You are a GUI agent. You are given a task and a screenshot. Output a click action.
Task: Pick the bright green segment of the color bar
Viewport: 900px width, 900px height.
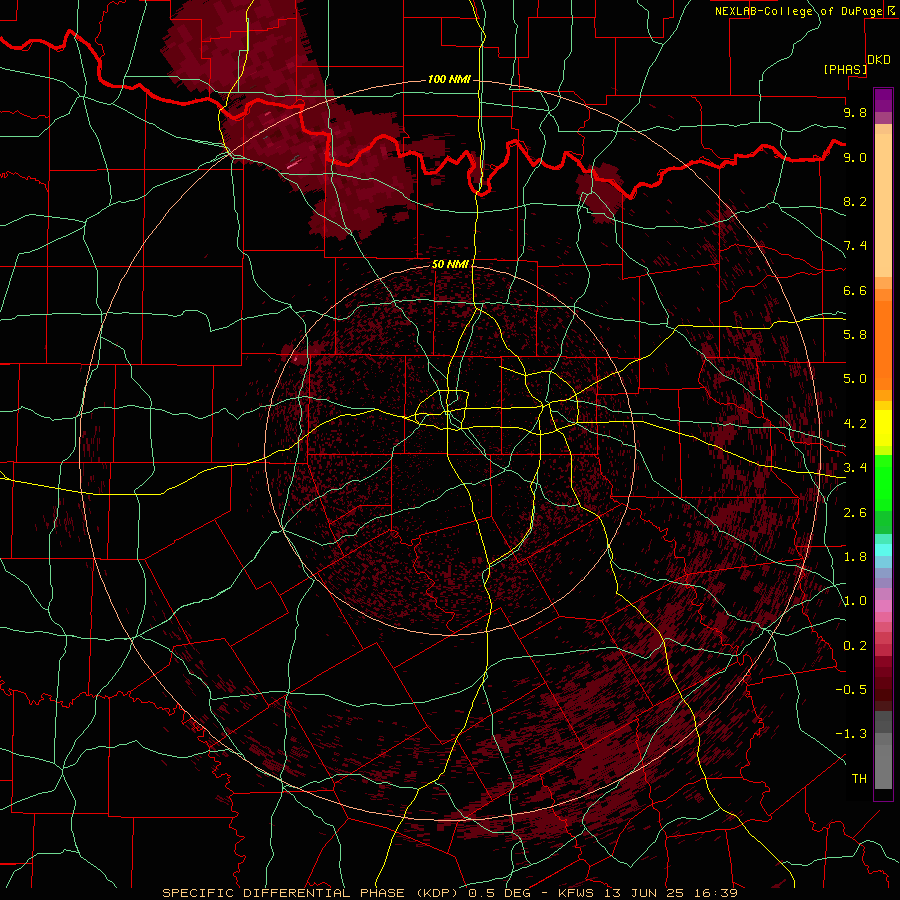coord(883,482)
